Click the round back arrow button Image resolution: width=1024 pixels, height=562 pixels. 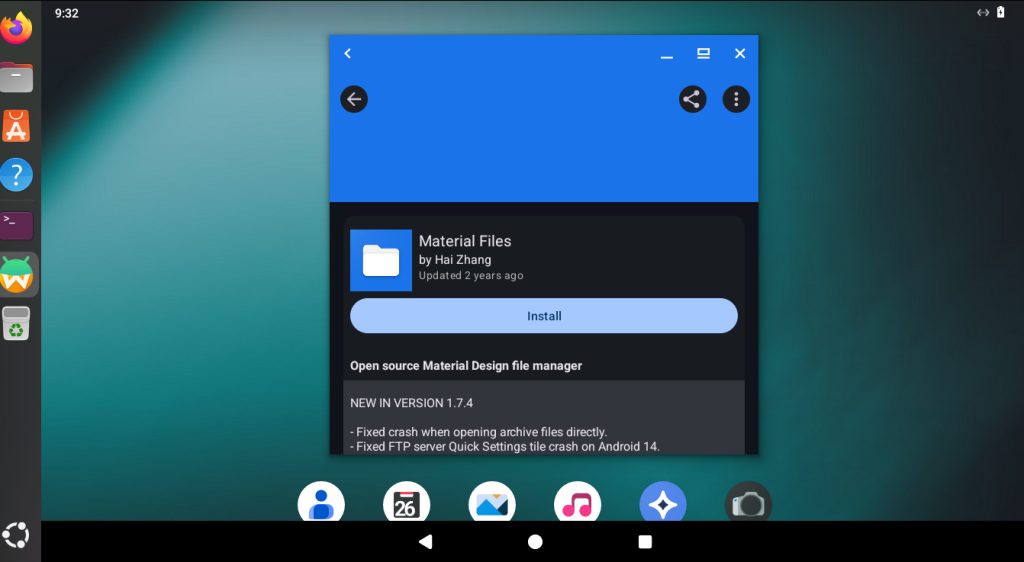[354, 99]
